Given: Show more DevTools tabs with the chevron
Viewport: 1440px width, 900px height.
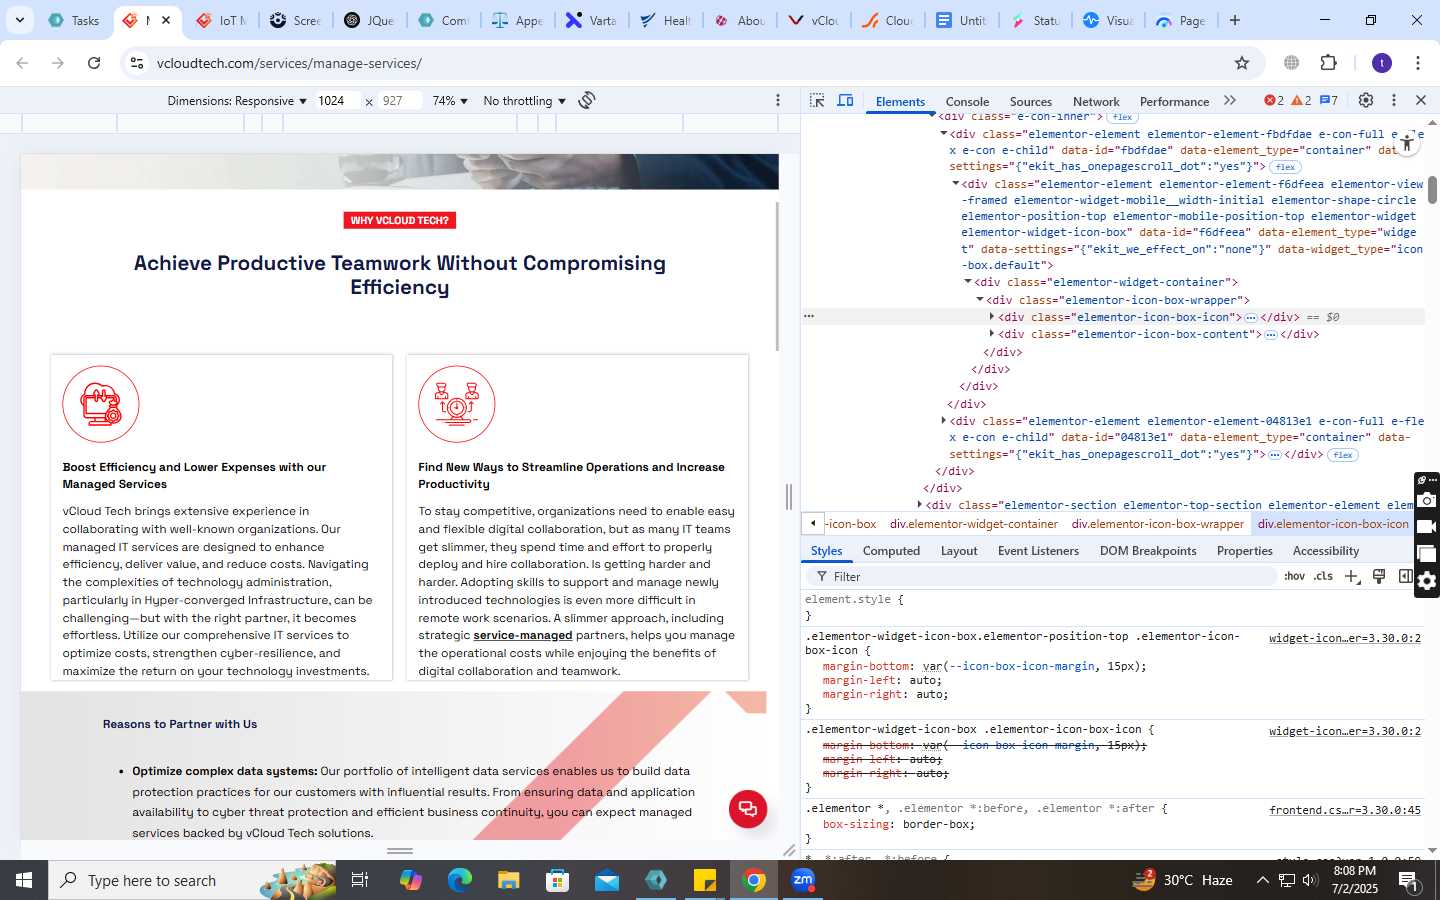Looking at the screenshot, I should (1230, 101).
